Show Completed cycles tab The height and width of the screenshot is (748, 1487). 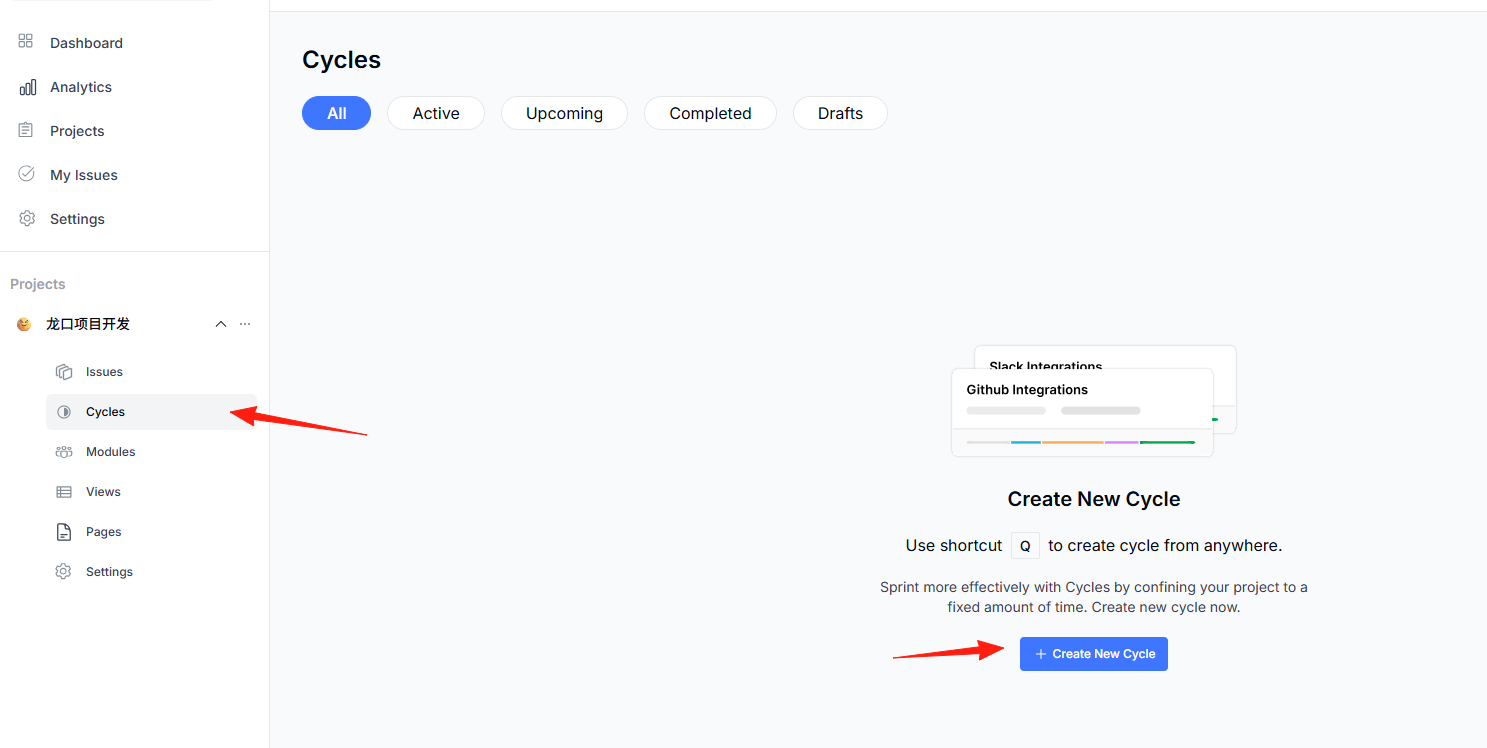click(x=710, y=113)
